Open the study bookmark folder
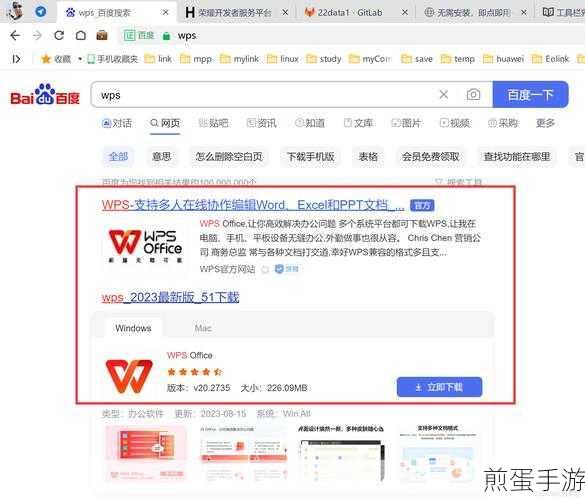 [x=323, y=59]
